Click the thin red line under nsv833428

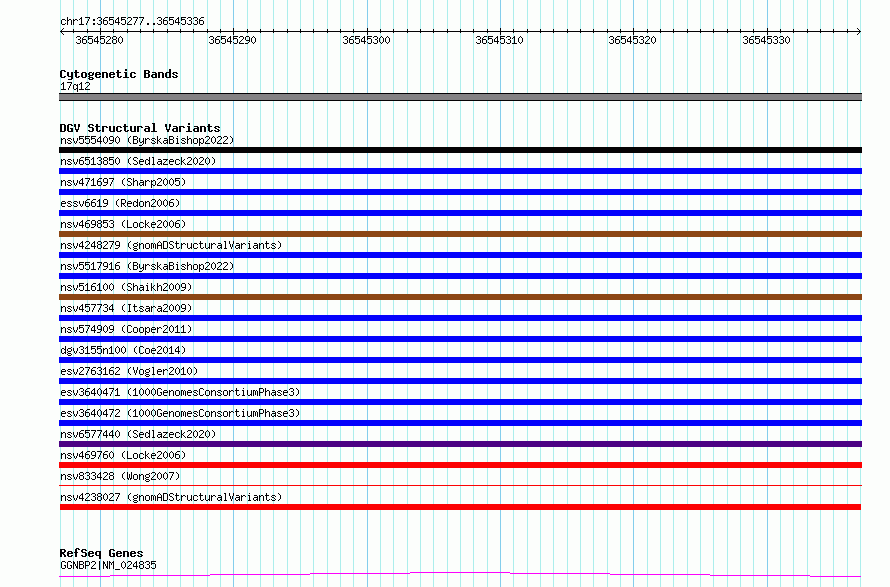coord(460,485)
